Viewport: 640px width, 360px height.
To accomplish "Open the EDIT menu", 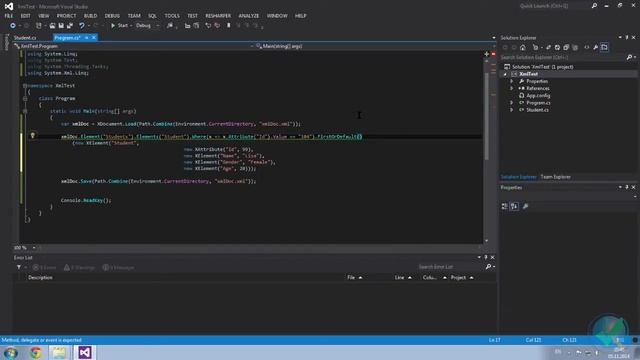I will pyautogui.click(x=25, y=16).
